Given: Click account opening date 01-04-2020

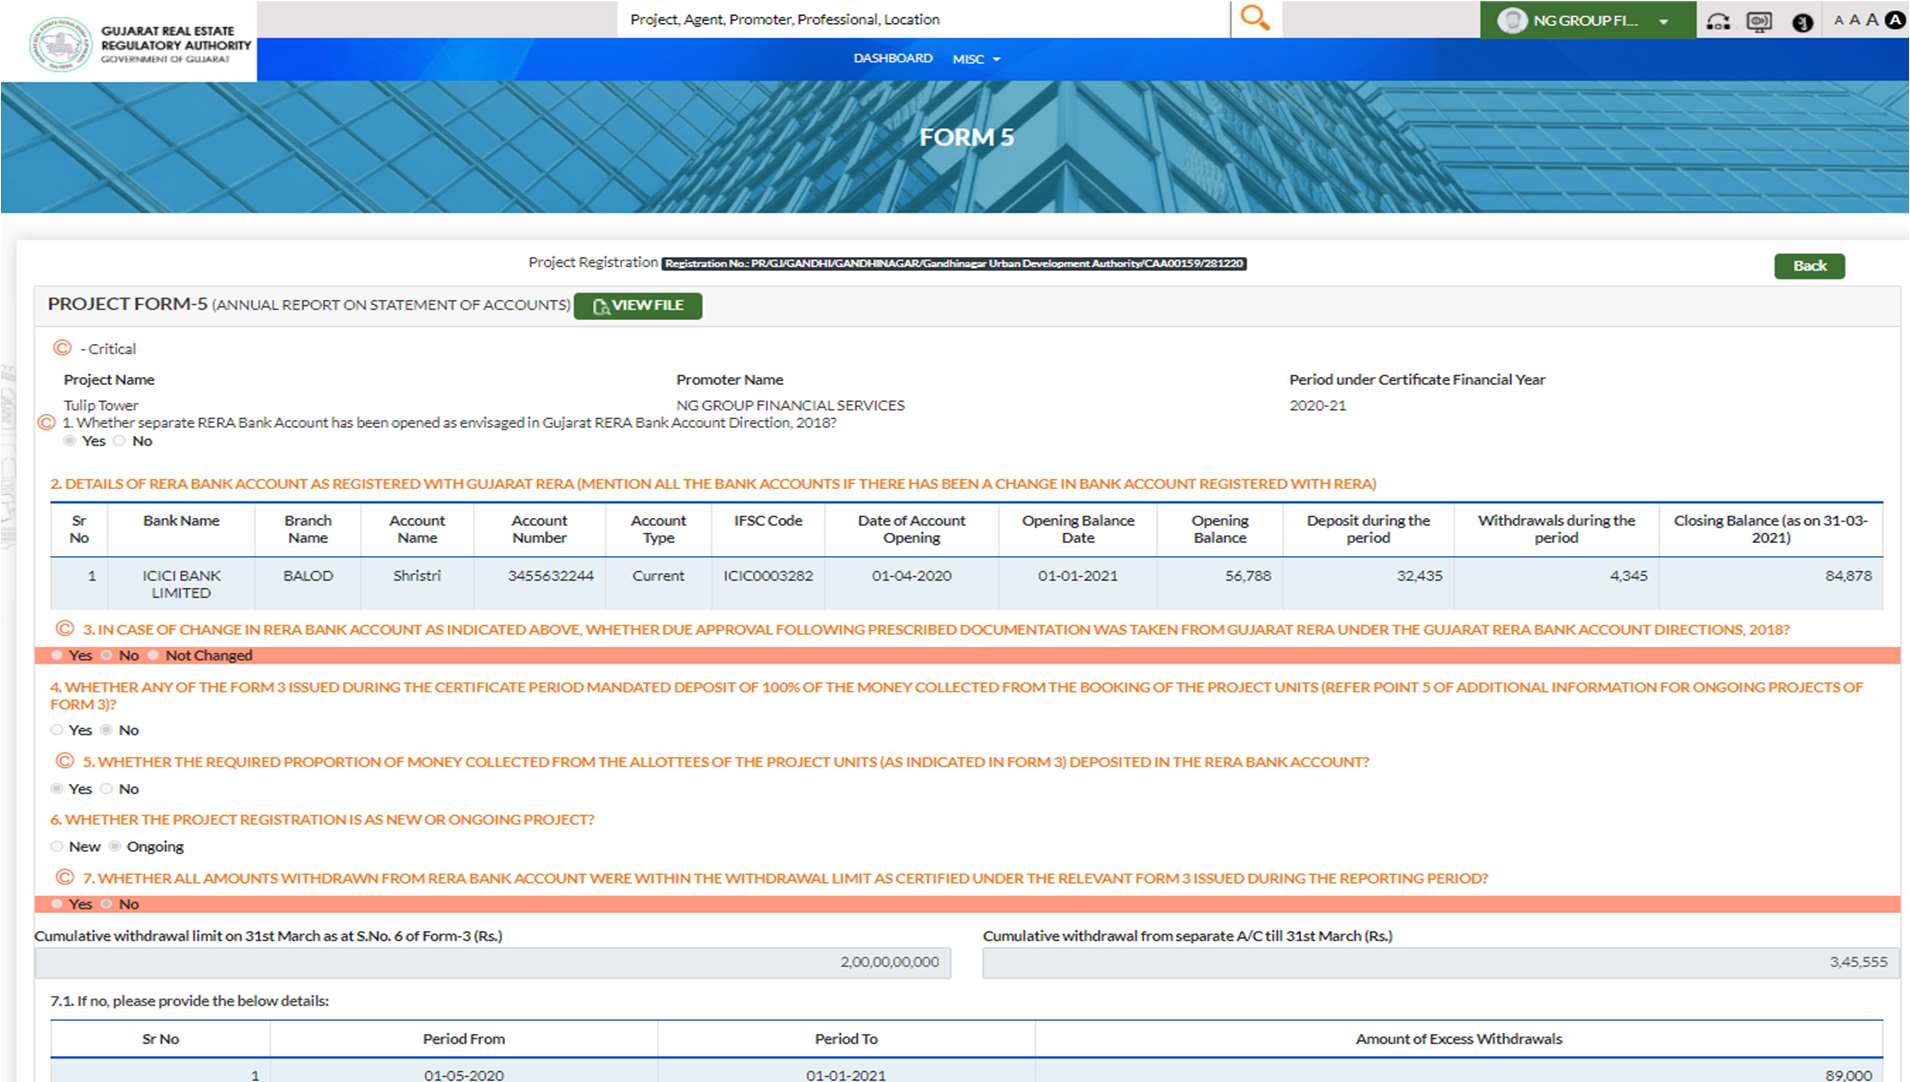Looking at the screenshot, I should (912, 575).
